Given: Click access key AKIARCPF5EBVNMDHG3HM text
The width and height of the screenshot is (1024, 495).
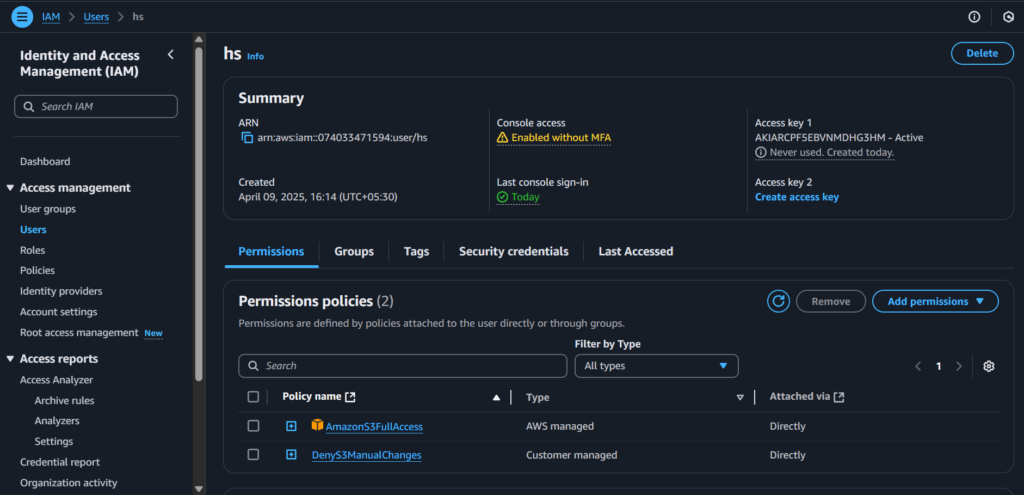Looking at the screenshot, I should 820,138.
